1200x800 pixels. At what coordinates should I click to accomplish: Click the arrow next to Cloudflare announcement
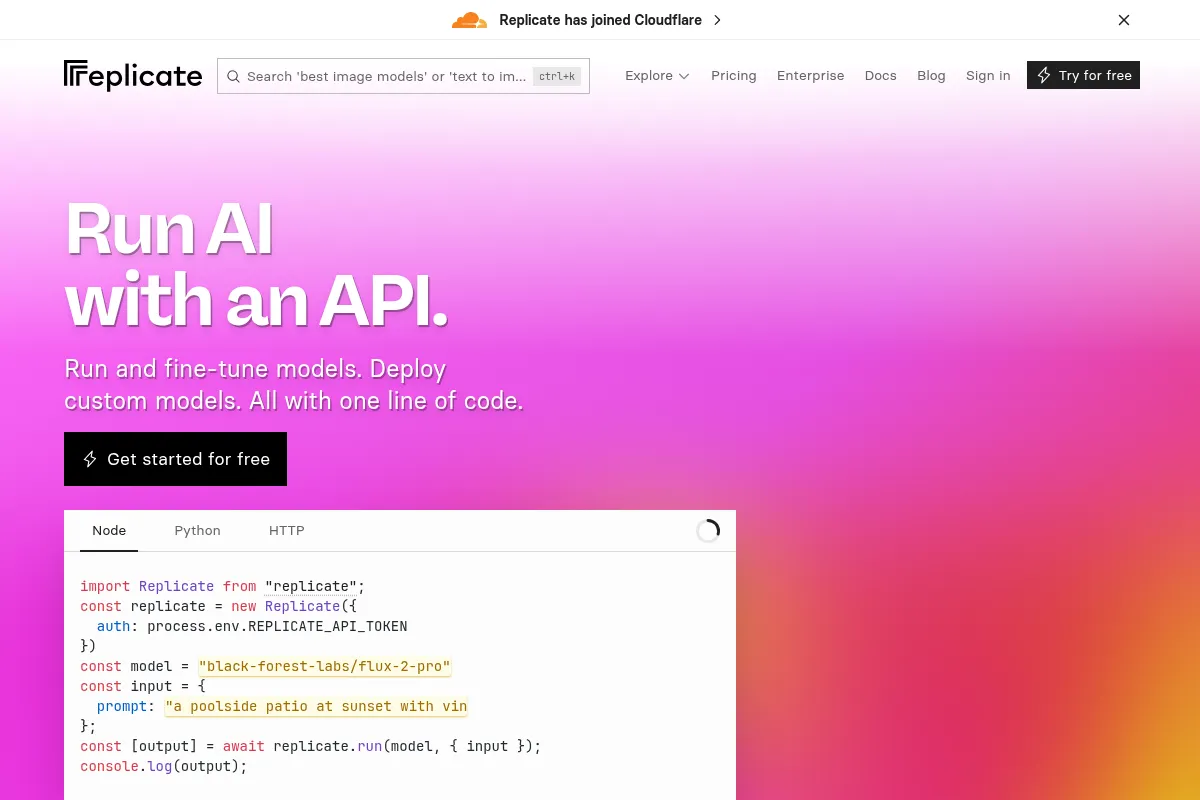tap(717, 20)
